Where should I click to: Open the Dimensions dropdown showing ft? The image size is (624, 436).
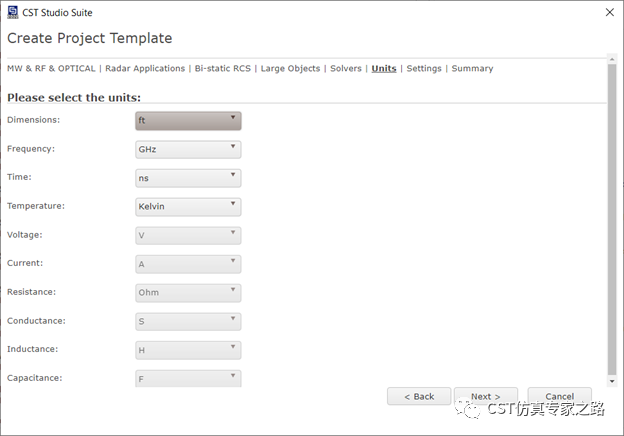tap(188, 121)
